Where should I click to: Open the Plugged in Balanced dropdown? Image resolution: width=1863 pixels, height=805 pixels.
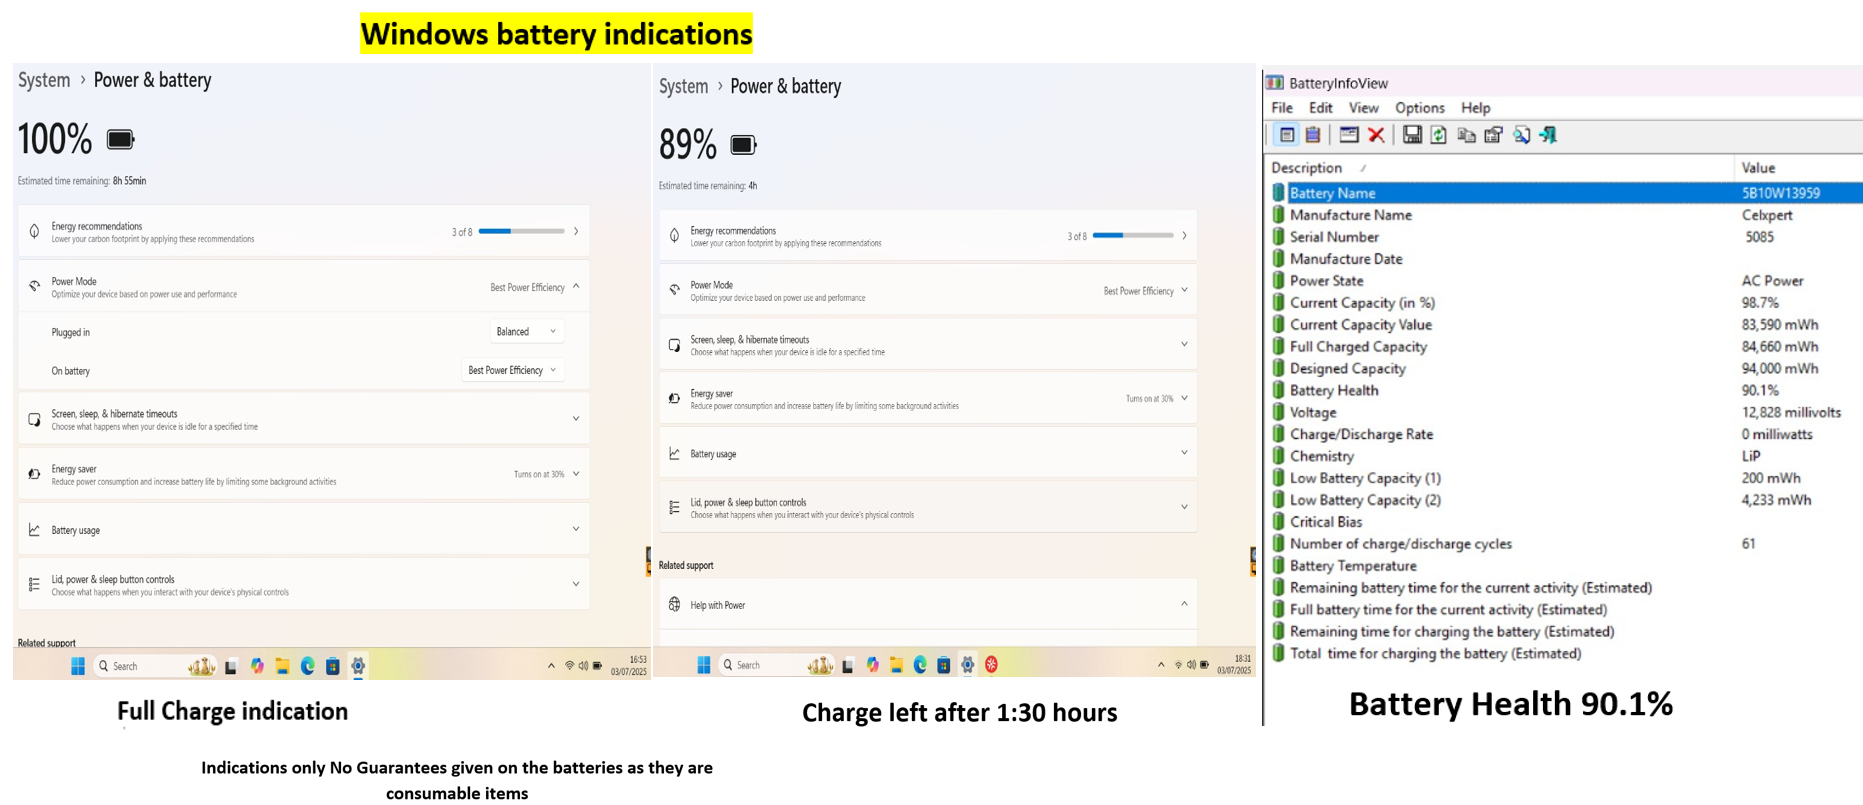526,332
